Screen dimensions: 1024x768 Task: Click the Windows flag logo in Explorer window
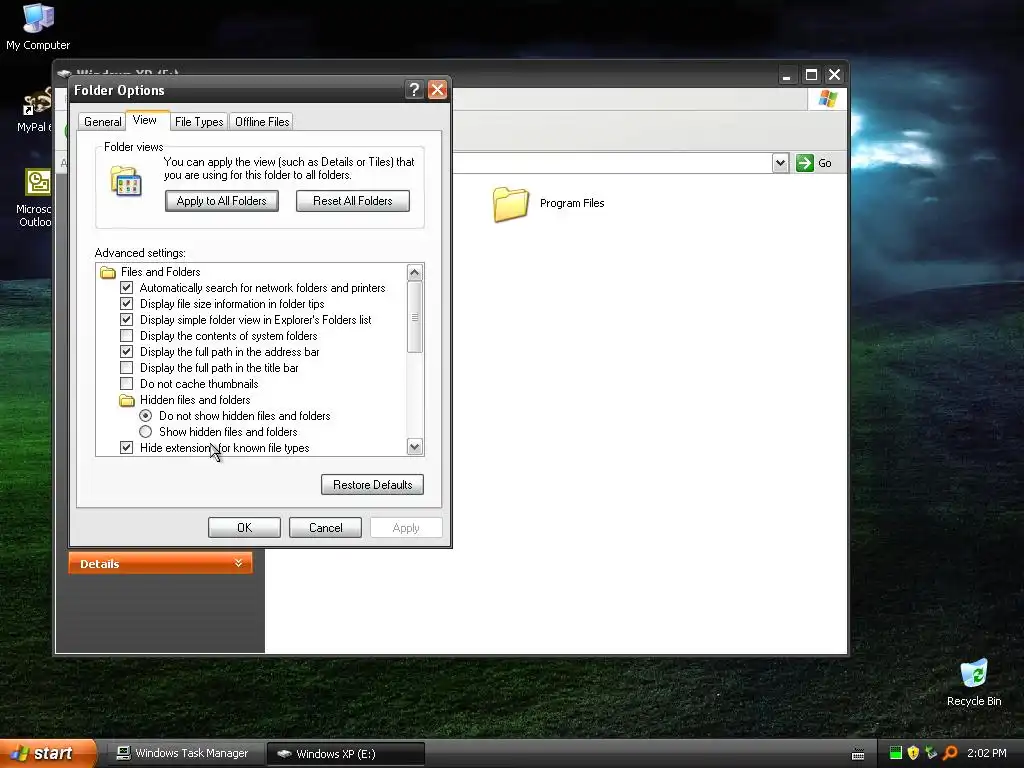pos(827,99)
